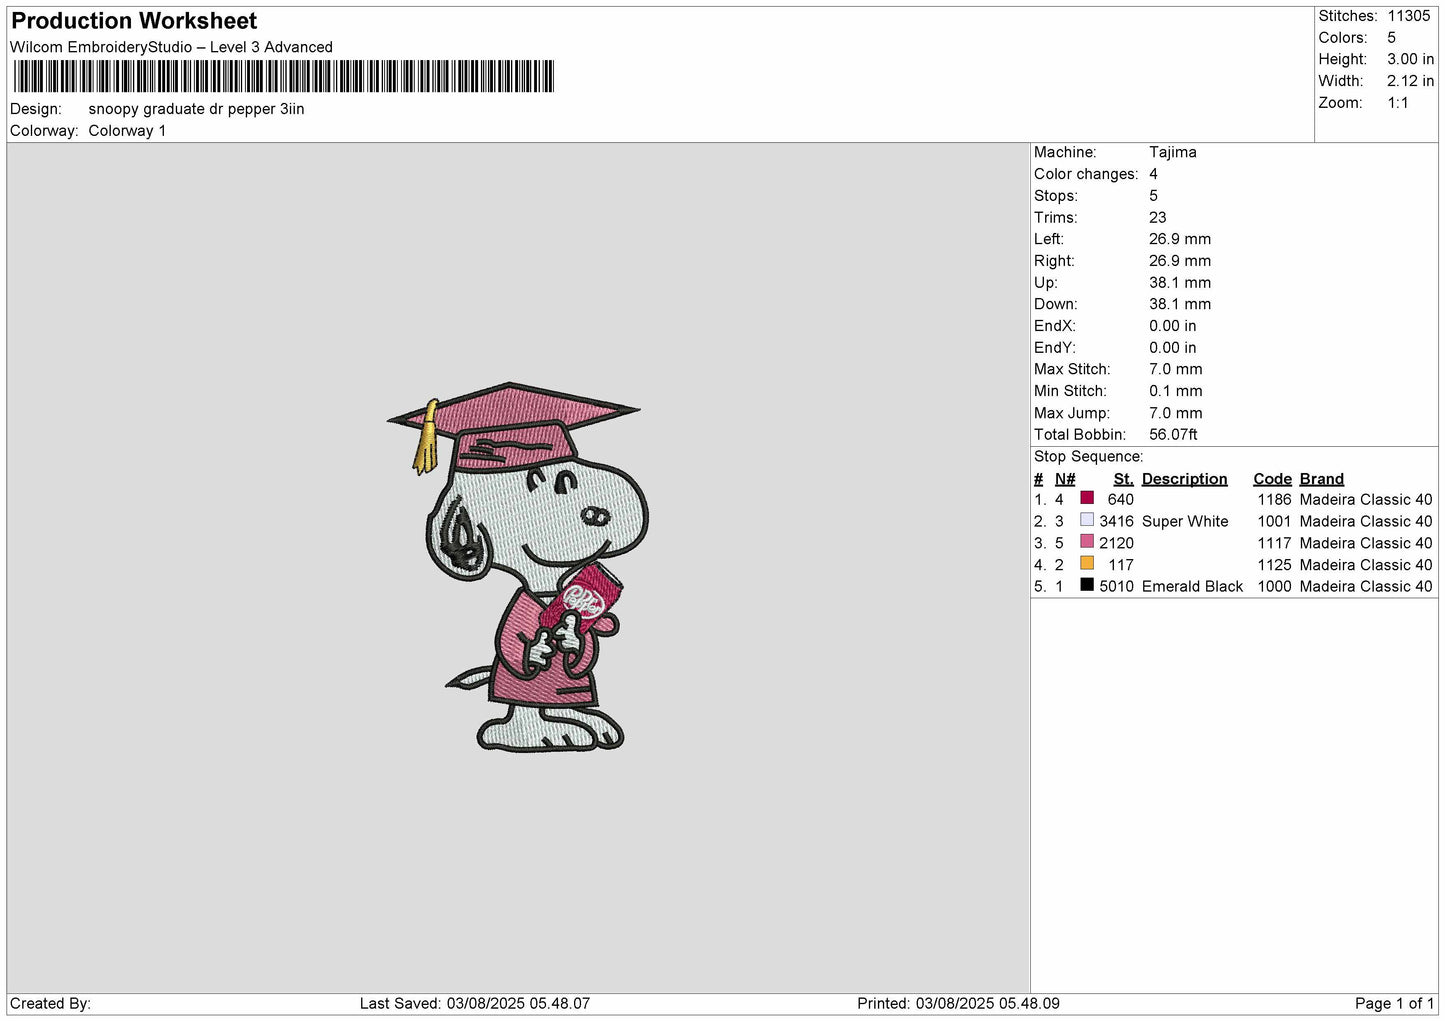The width and height of the screenshot is (1445, 1021).
Task: Click the Zoom value 1:1
Action: pos(1398,103)
